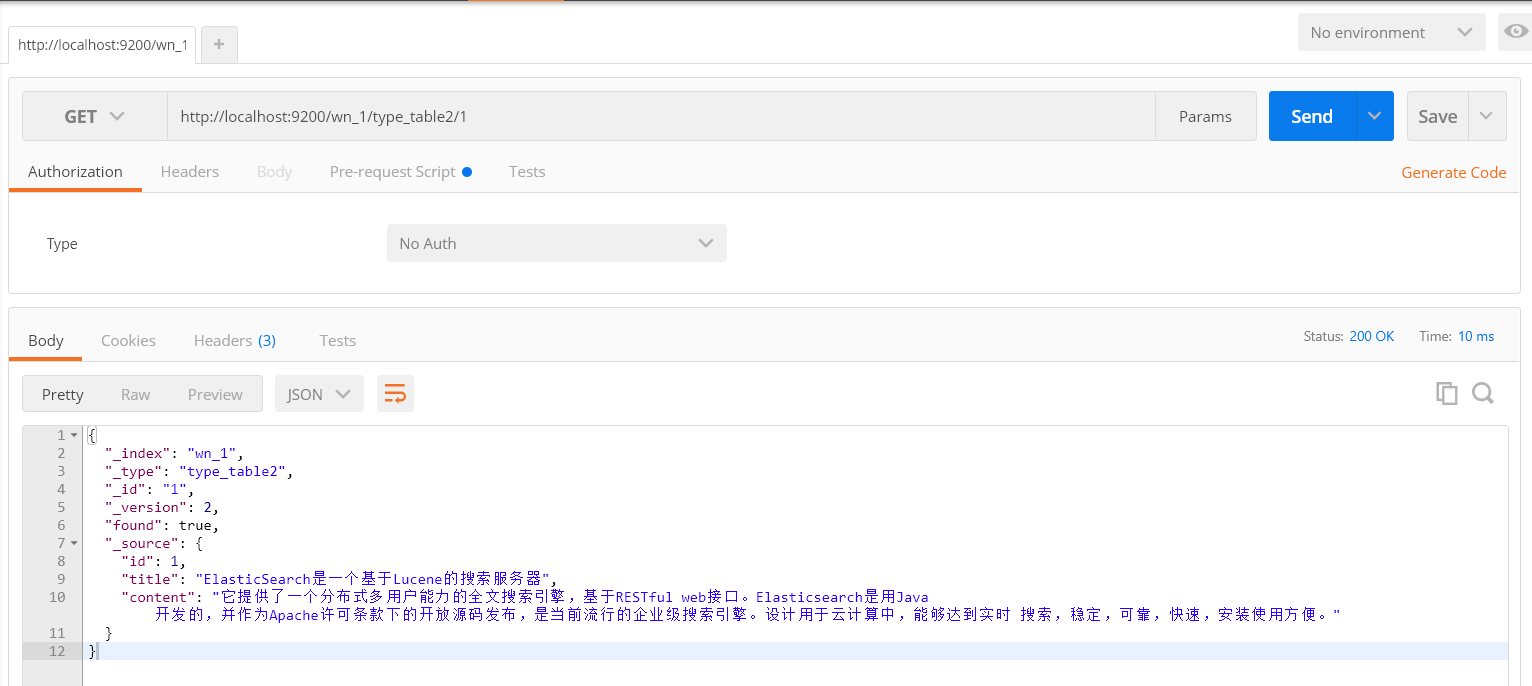Open the No environment dropdown
This screenshot has width=1532, height=686.
(x=1391, y=32)
